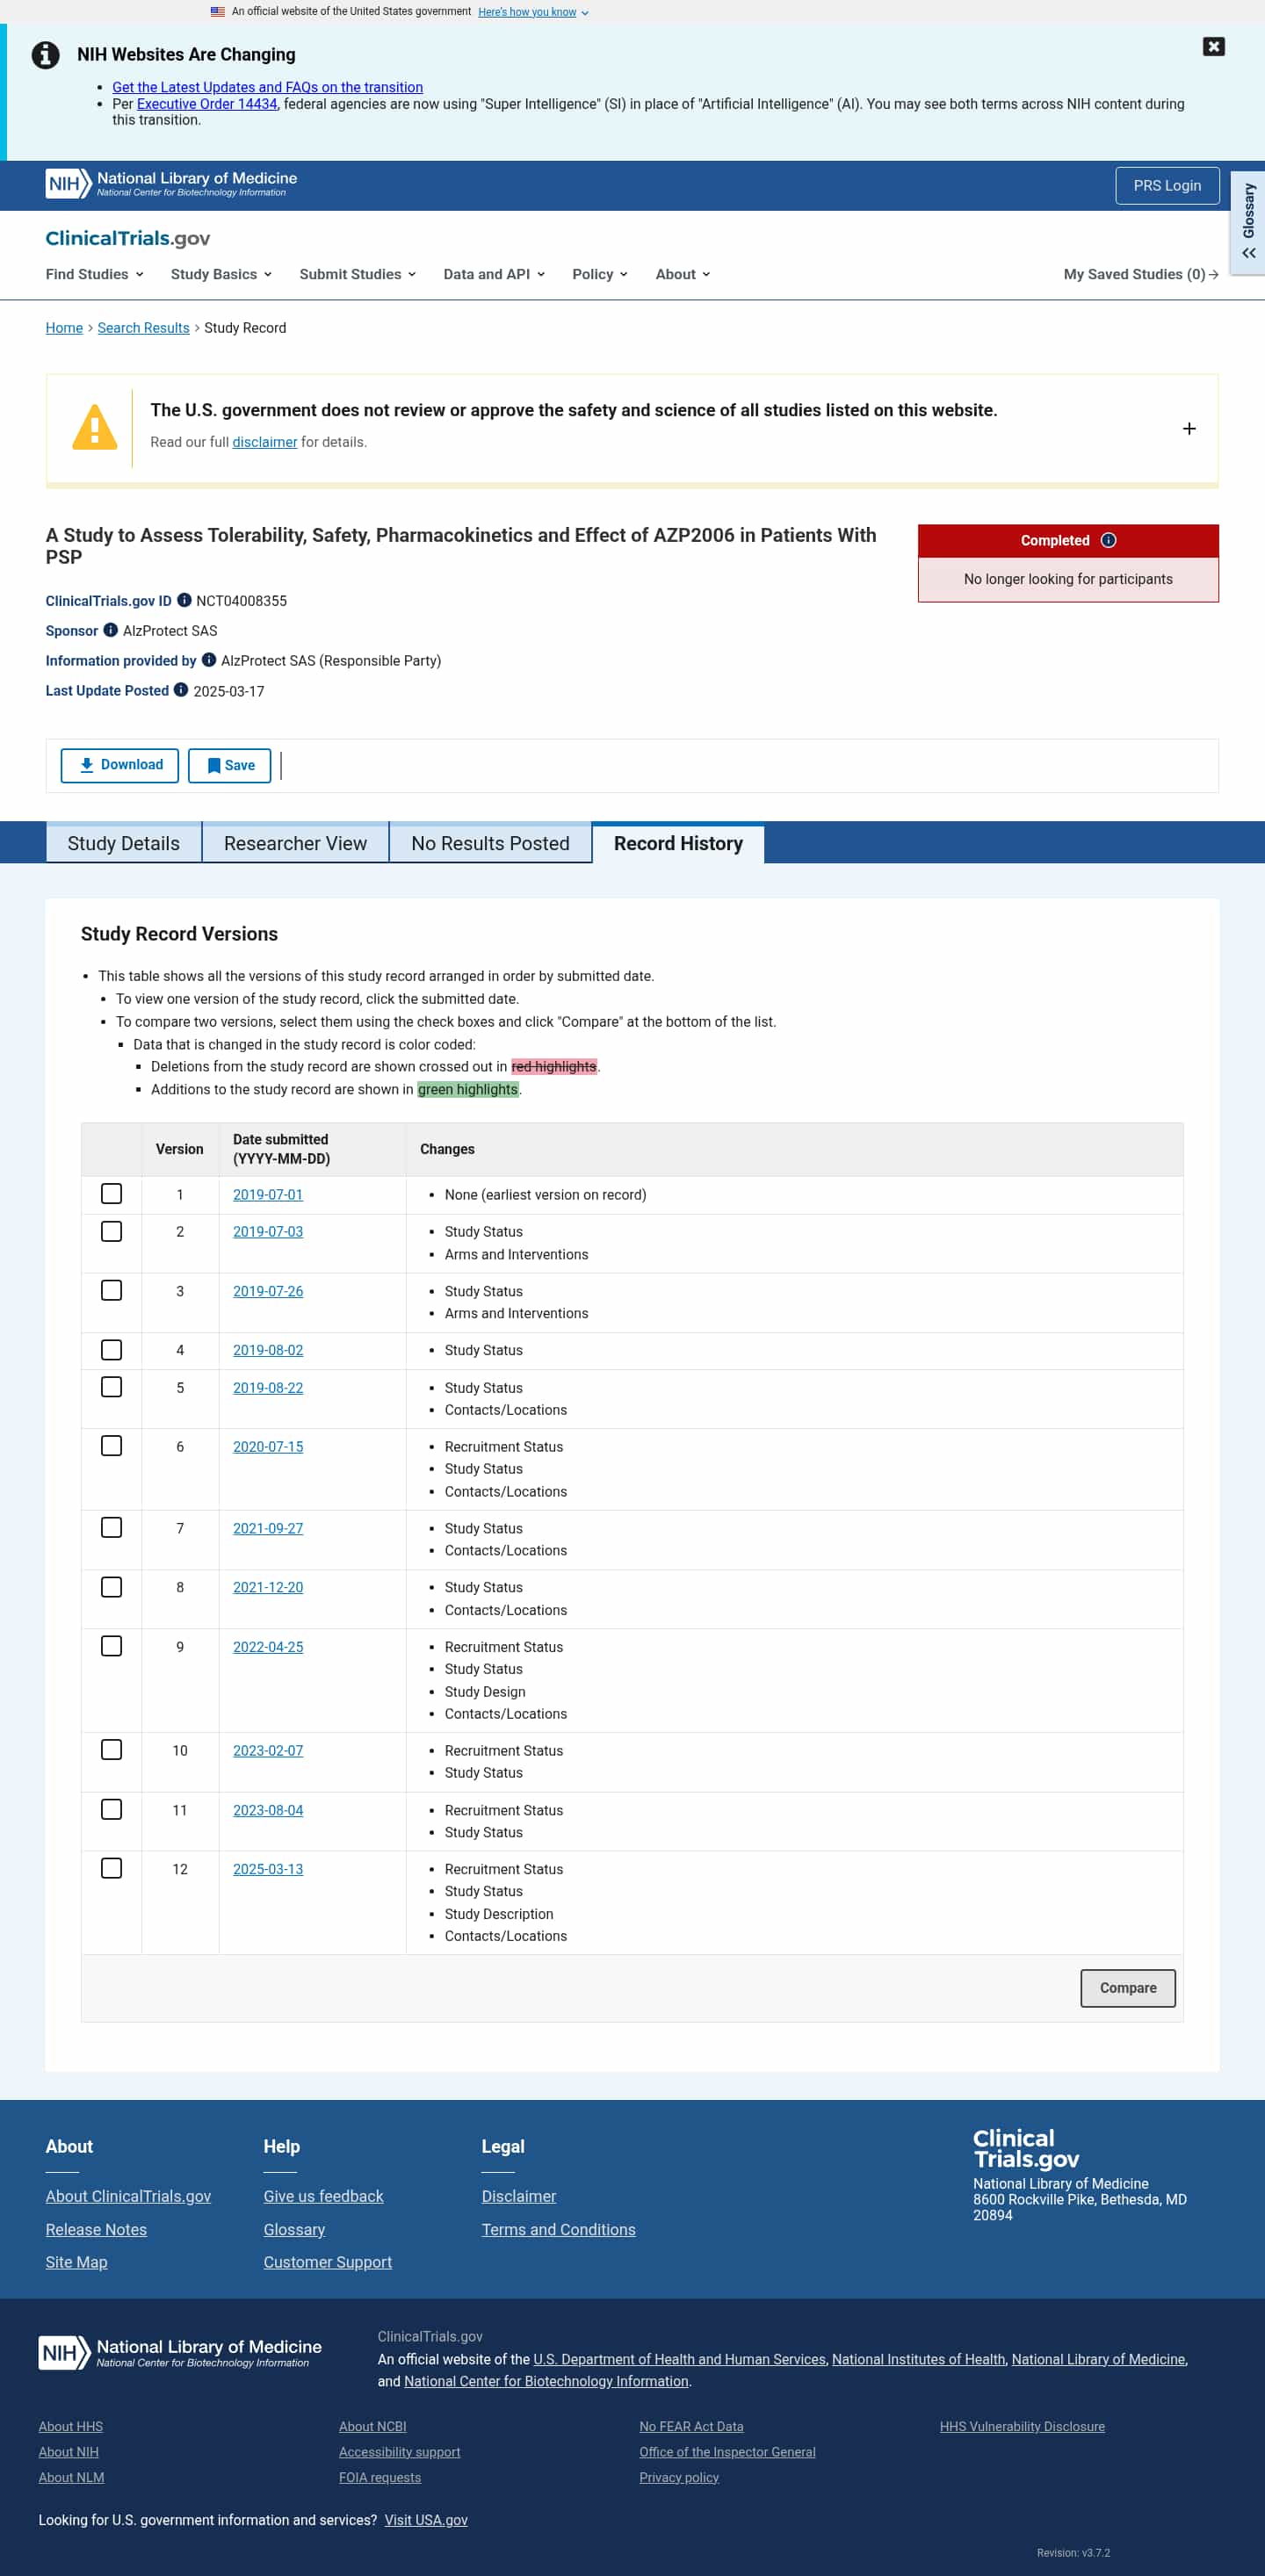
Task: Open the About dropdown in navigation
Action: coord(683,274)
